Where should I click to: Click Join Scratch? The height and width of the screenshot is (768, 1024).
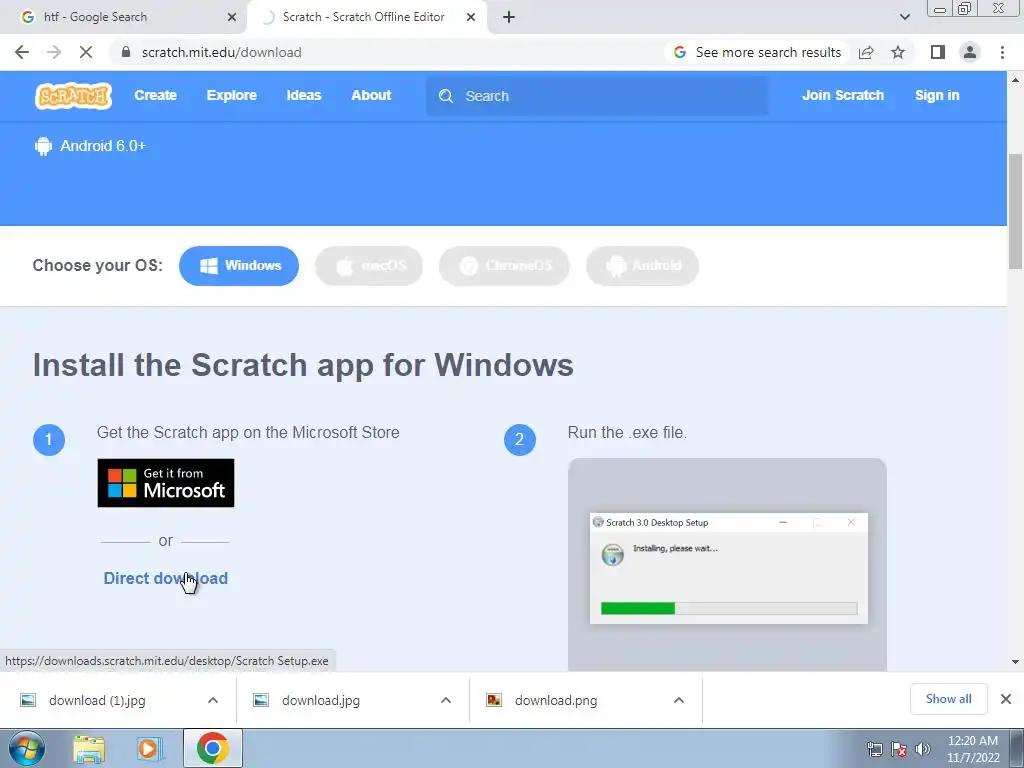(x=842, y=95)
